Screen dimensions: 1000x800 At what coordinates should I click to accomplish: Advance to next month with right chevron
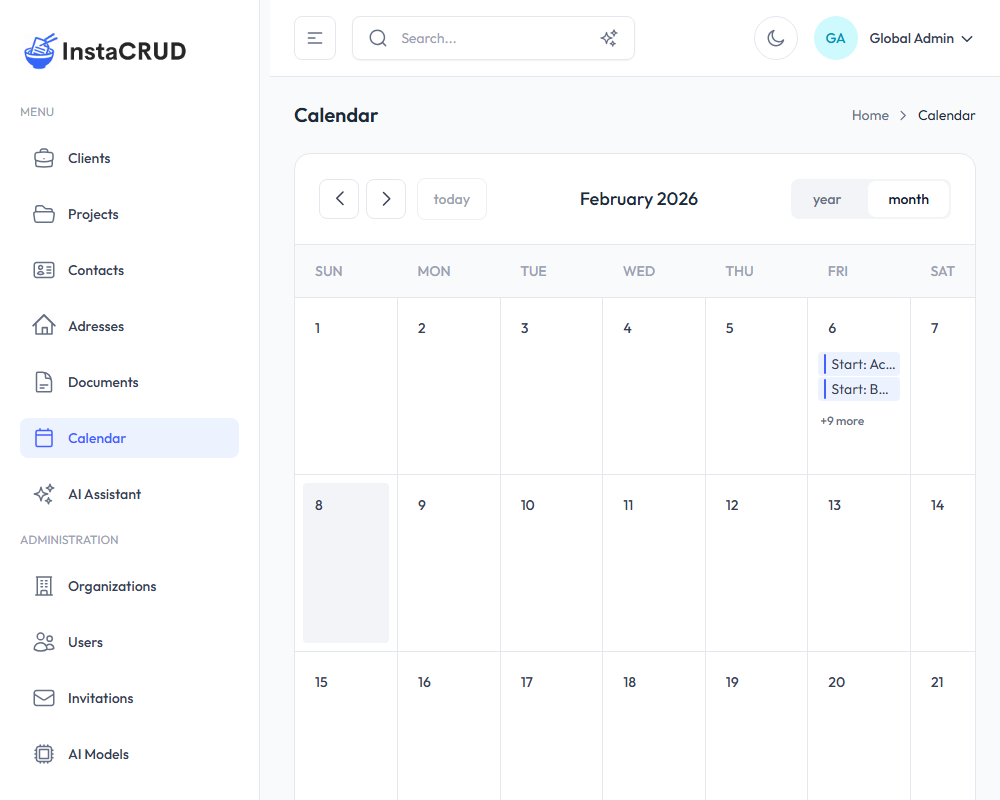pos(385,199)
